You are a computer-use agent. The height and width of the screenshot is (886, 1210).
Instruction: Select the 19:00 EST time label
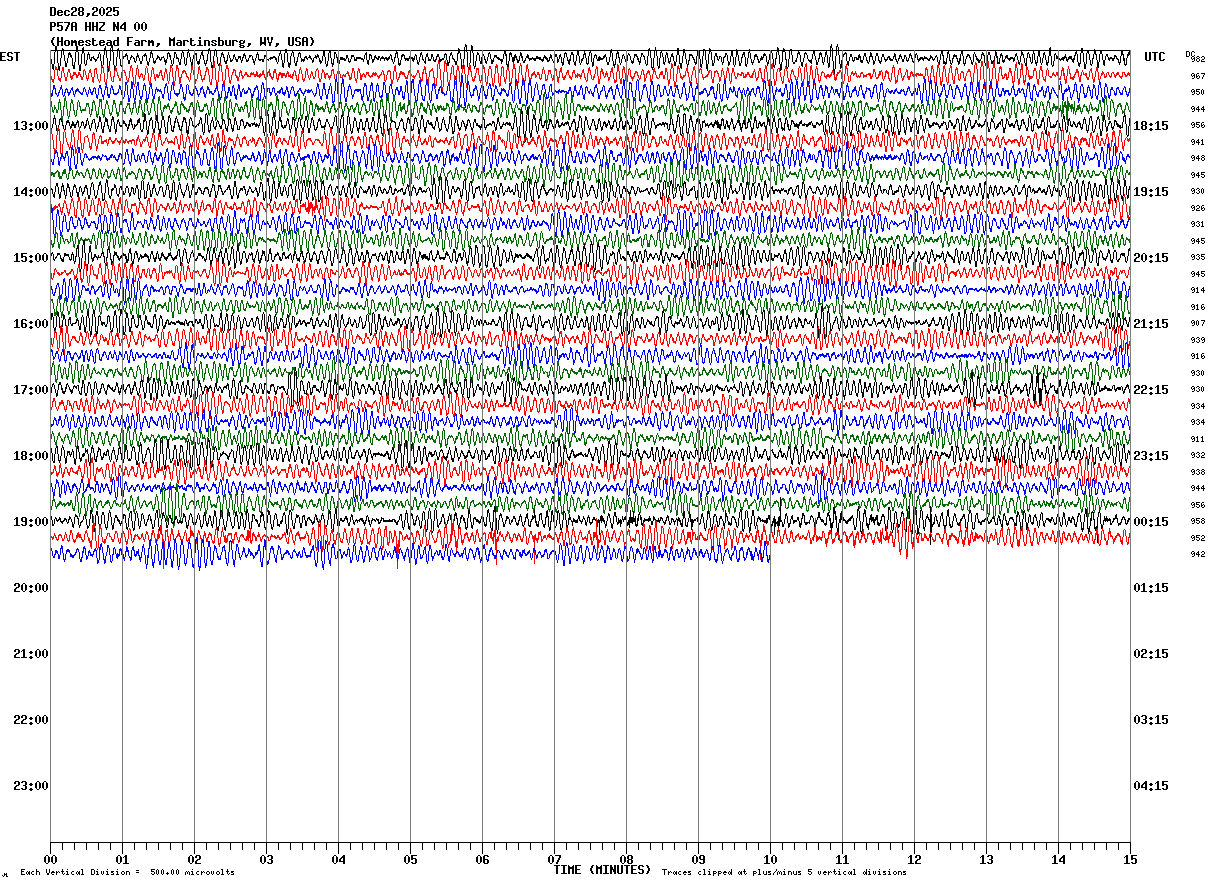(x=31, y=522)
